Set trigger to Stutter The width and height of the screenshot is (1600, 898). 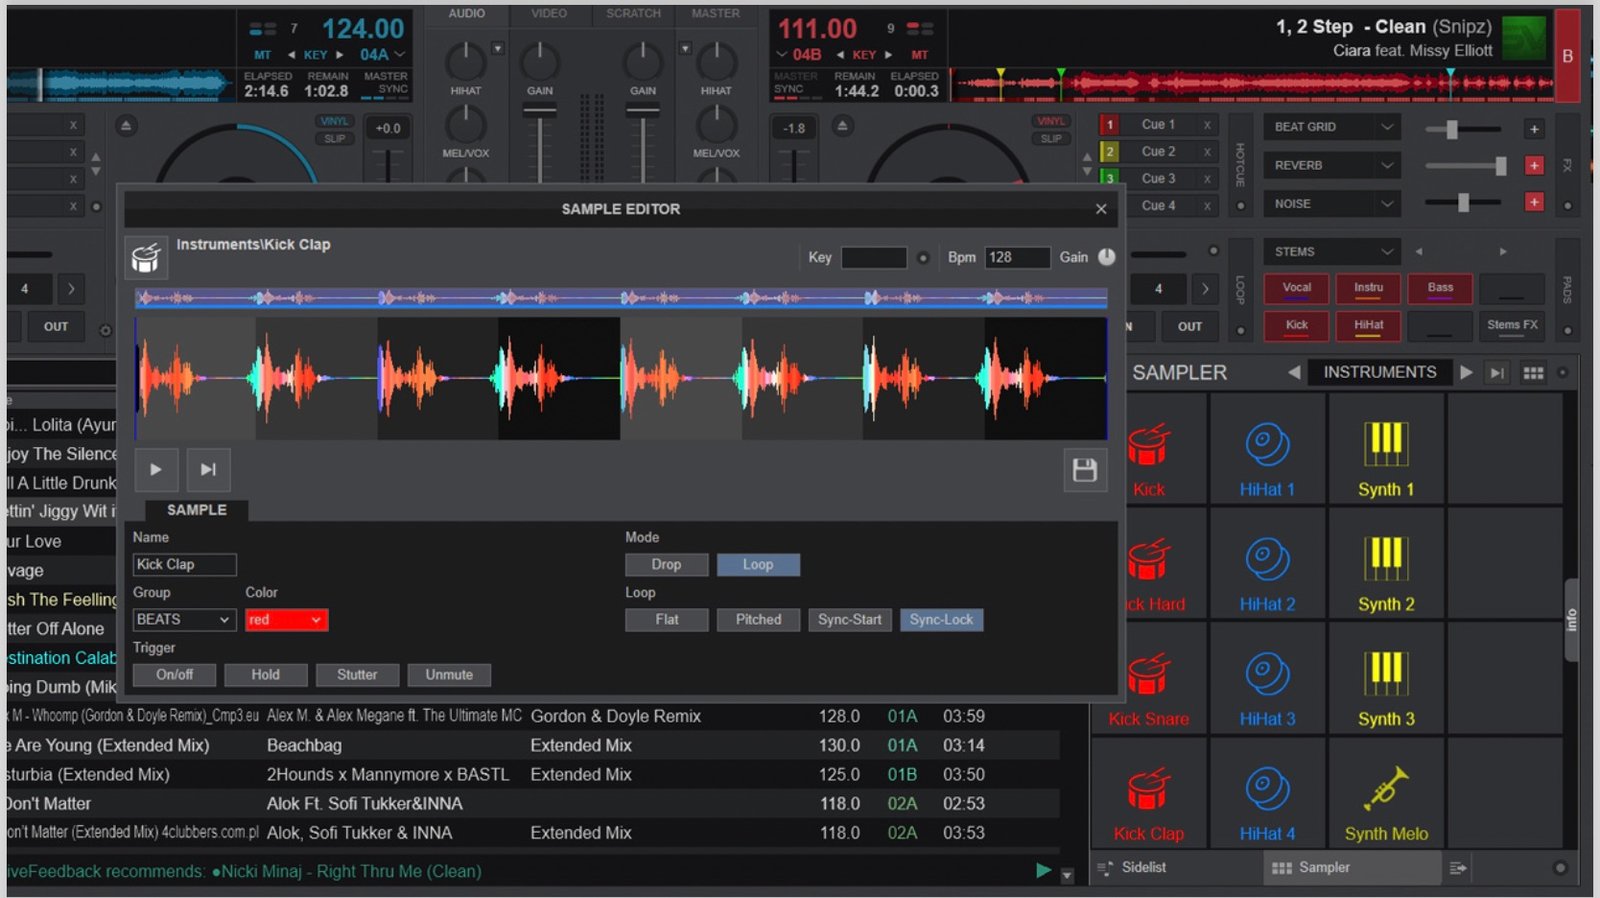357,675
